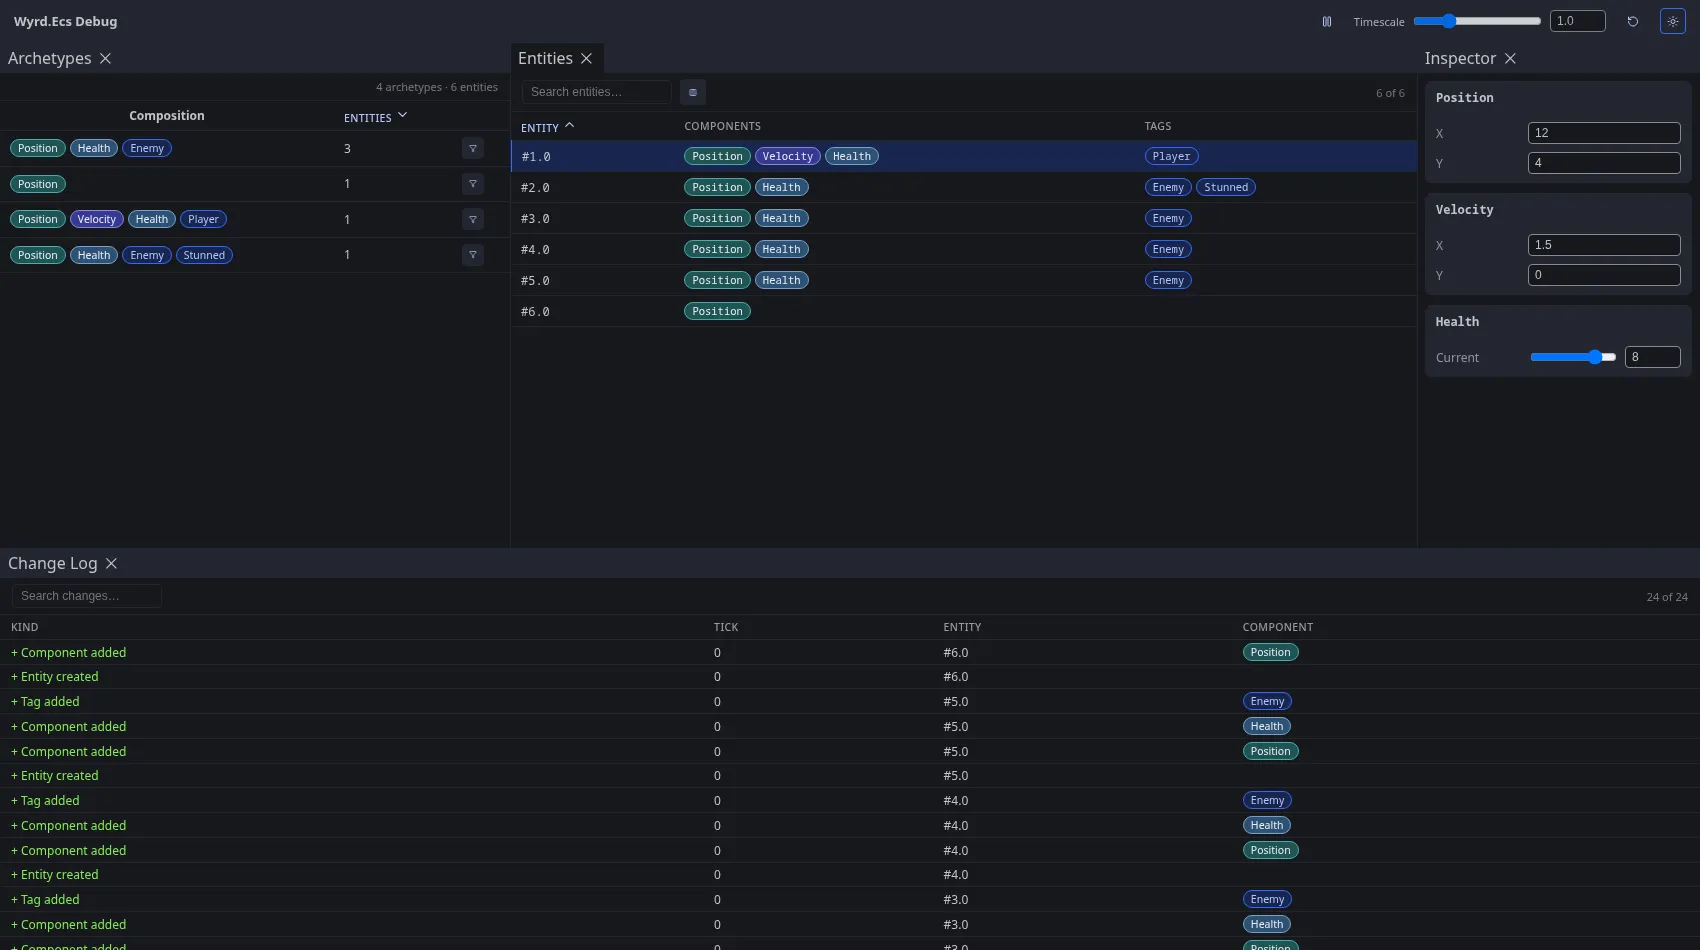Click the Timescale value field showing 1.0
Screen dimensions: 1700x950
click(x=1577, y=21)
